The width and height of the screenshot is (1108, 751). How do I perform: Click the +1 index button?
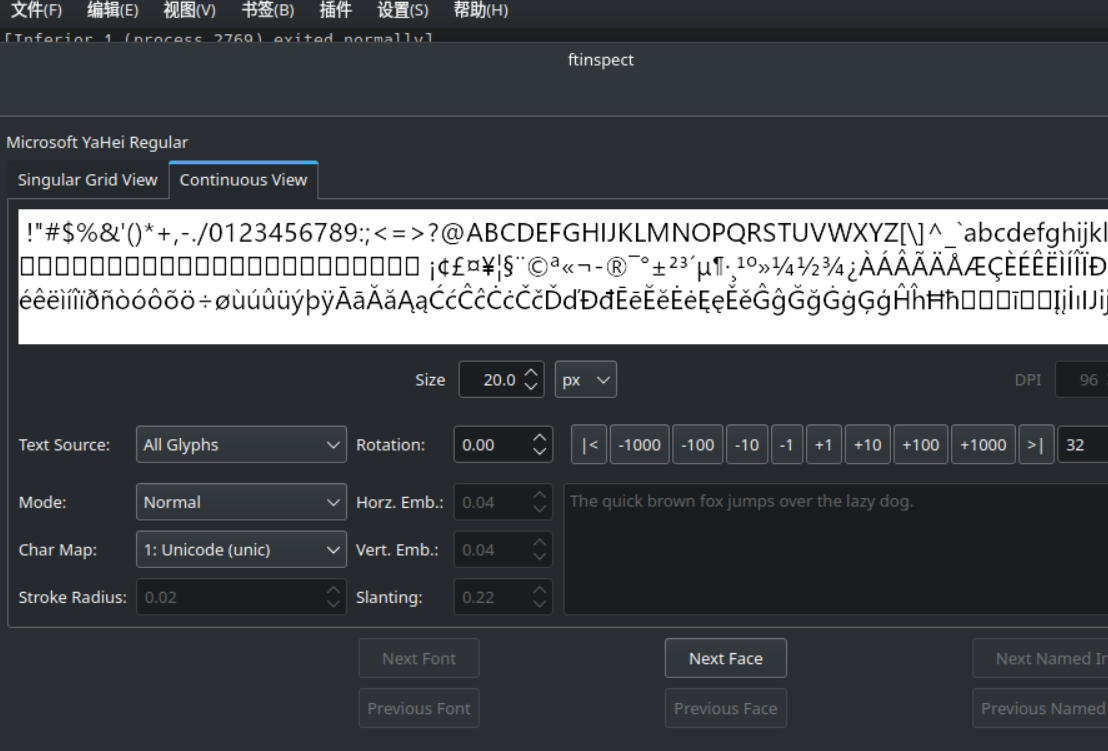823,445
